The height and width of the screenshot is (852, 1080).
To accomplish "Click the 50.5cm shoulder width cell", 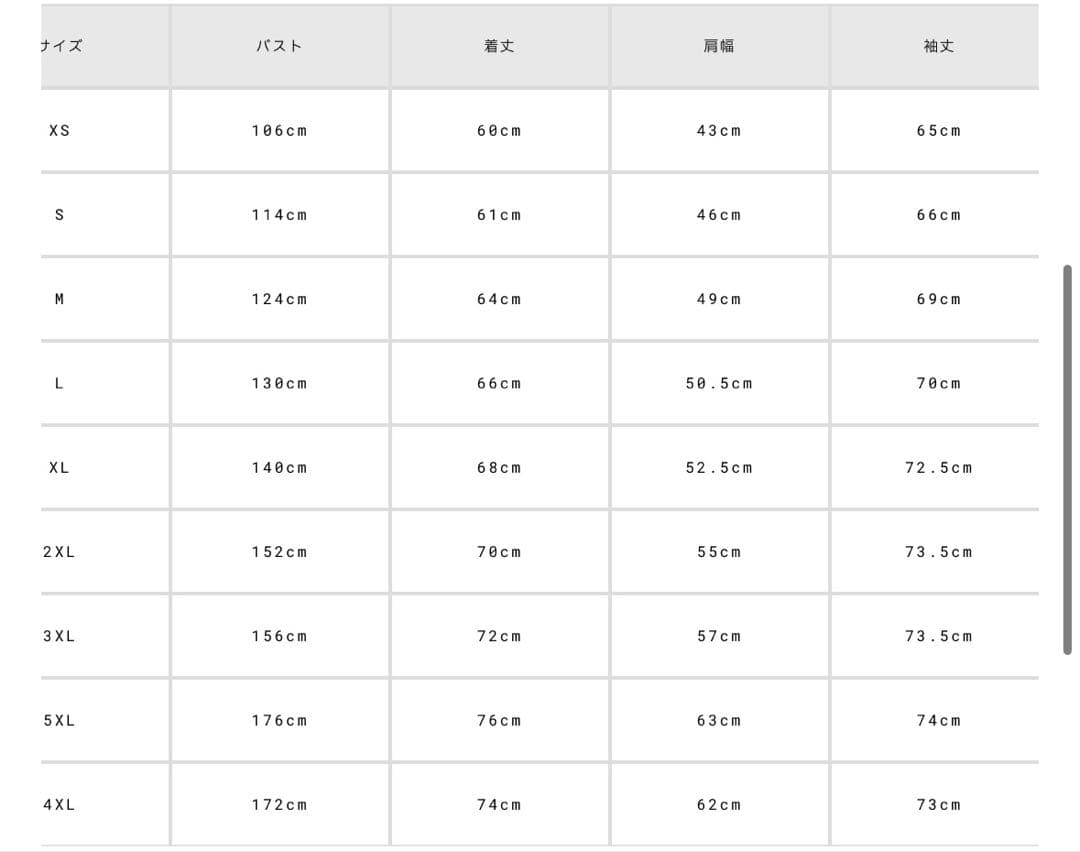I will [719, 383].
